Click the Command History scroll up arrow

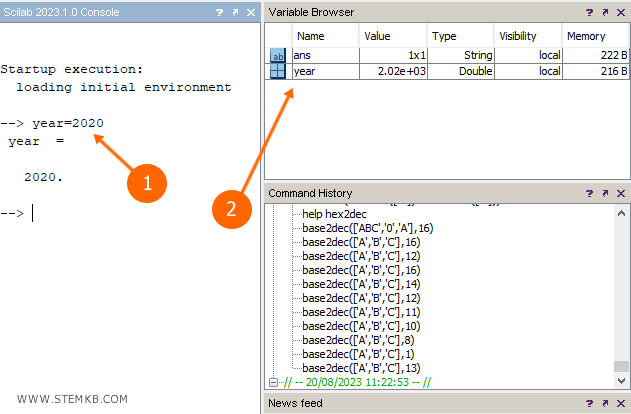coord(622,210)
